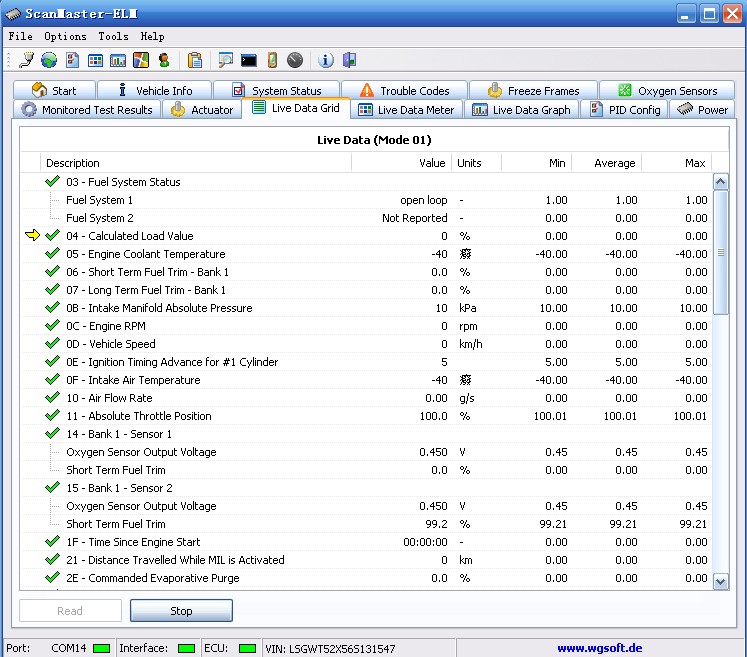Toggle the checkmark for 03 - Fuel System Status
The height and width of the screenshot is (657, 747).
pyautogui.click(x=52, y=182)
